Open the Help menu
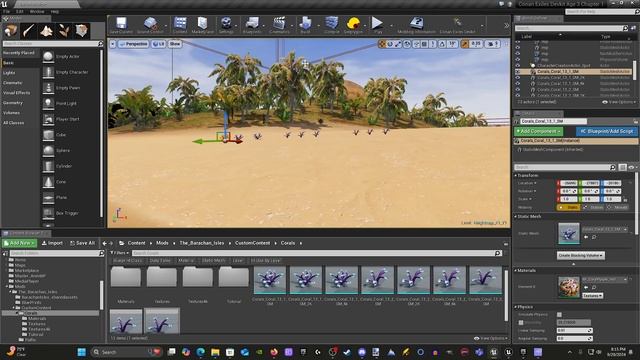The image size is (640, 360). 55,12
